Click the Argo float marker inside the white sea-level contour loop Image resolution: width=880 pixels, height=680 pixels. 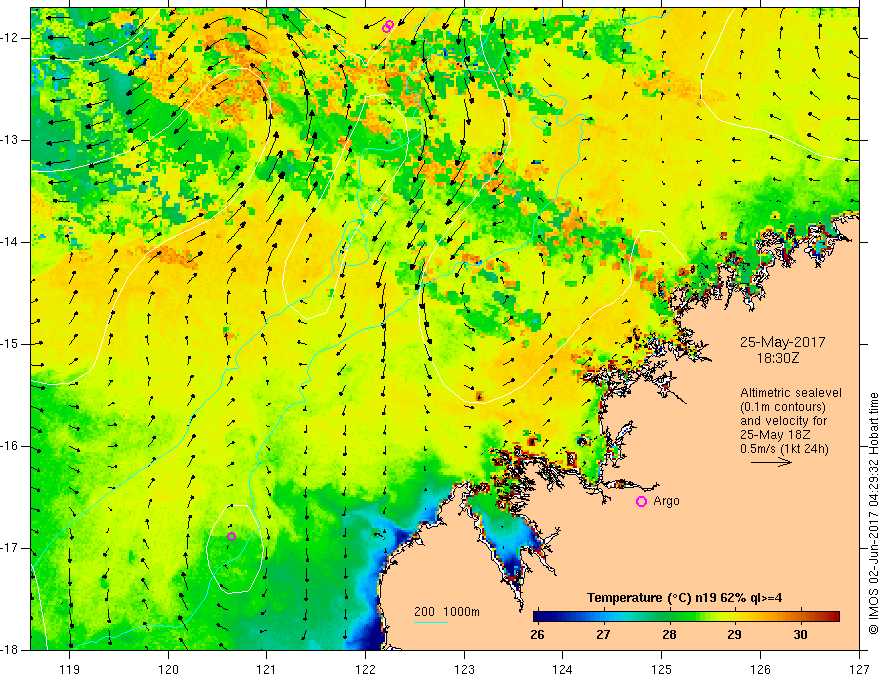pyautogui.click(x=231, y=536)
